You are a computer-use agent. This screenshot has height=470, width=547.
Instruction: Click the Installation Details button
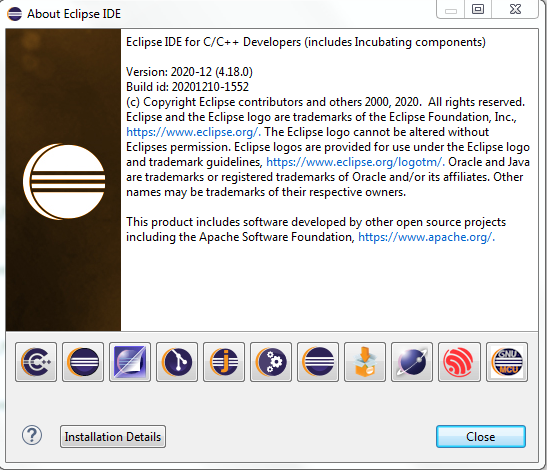click(113, 437)
